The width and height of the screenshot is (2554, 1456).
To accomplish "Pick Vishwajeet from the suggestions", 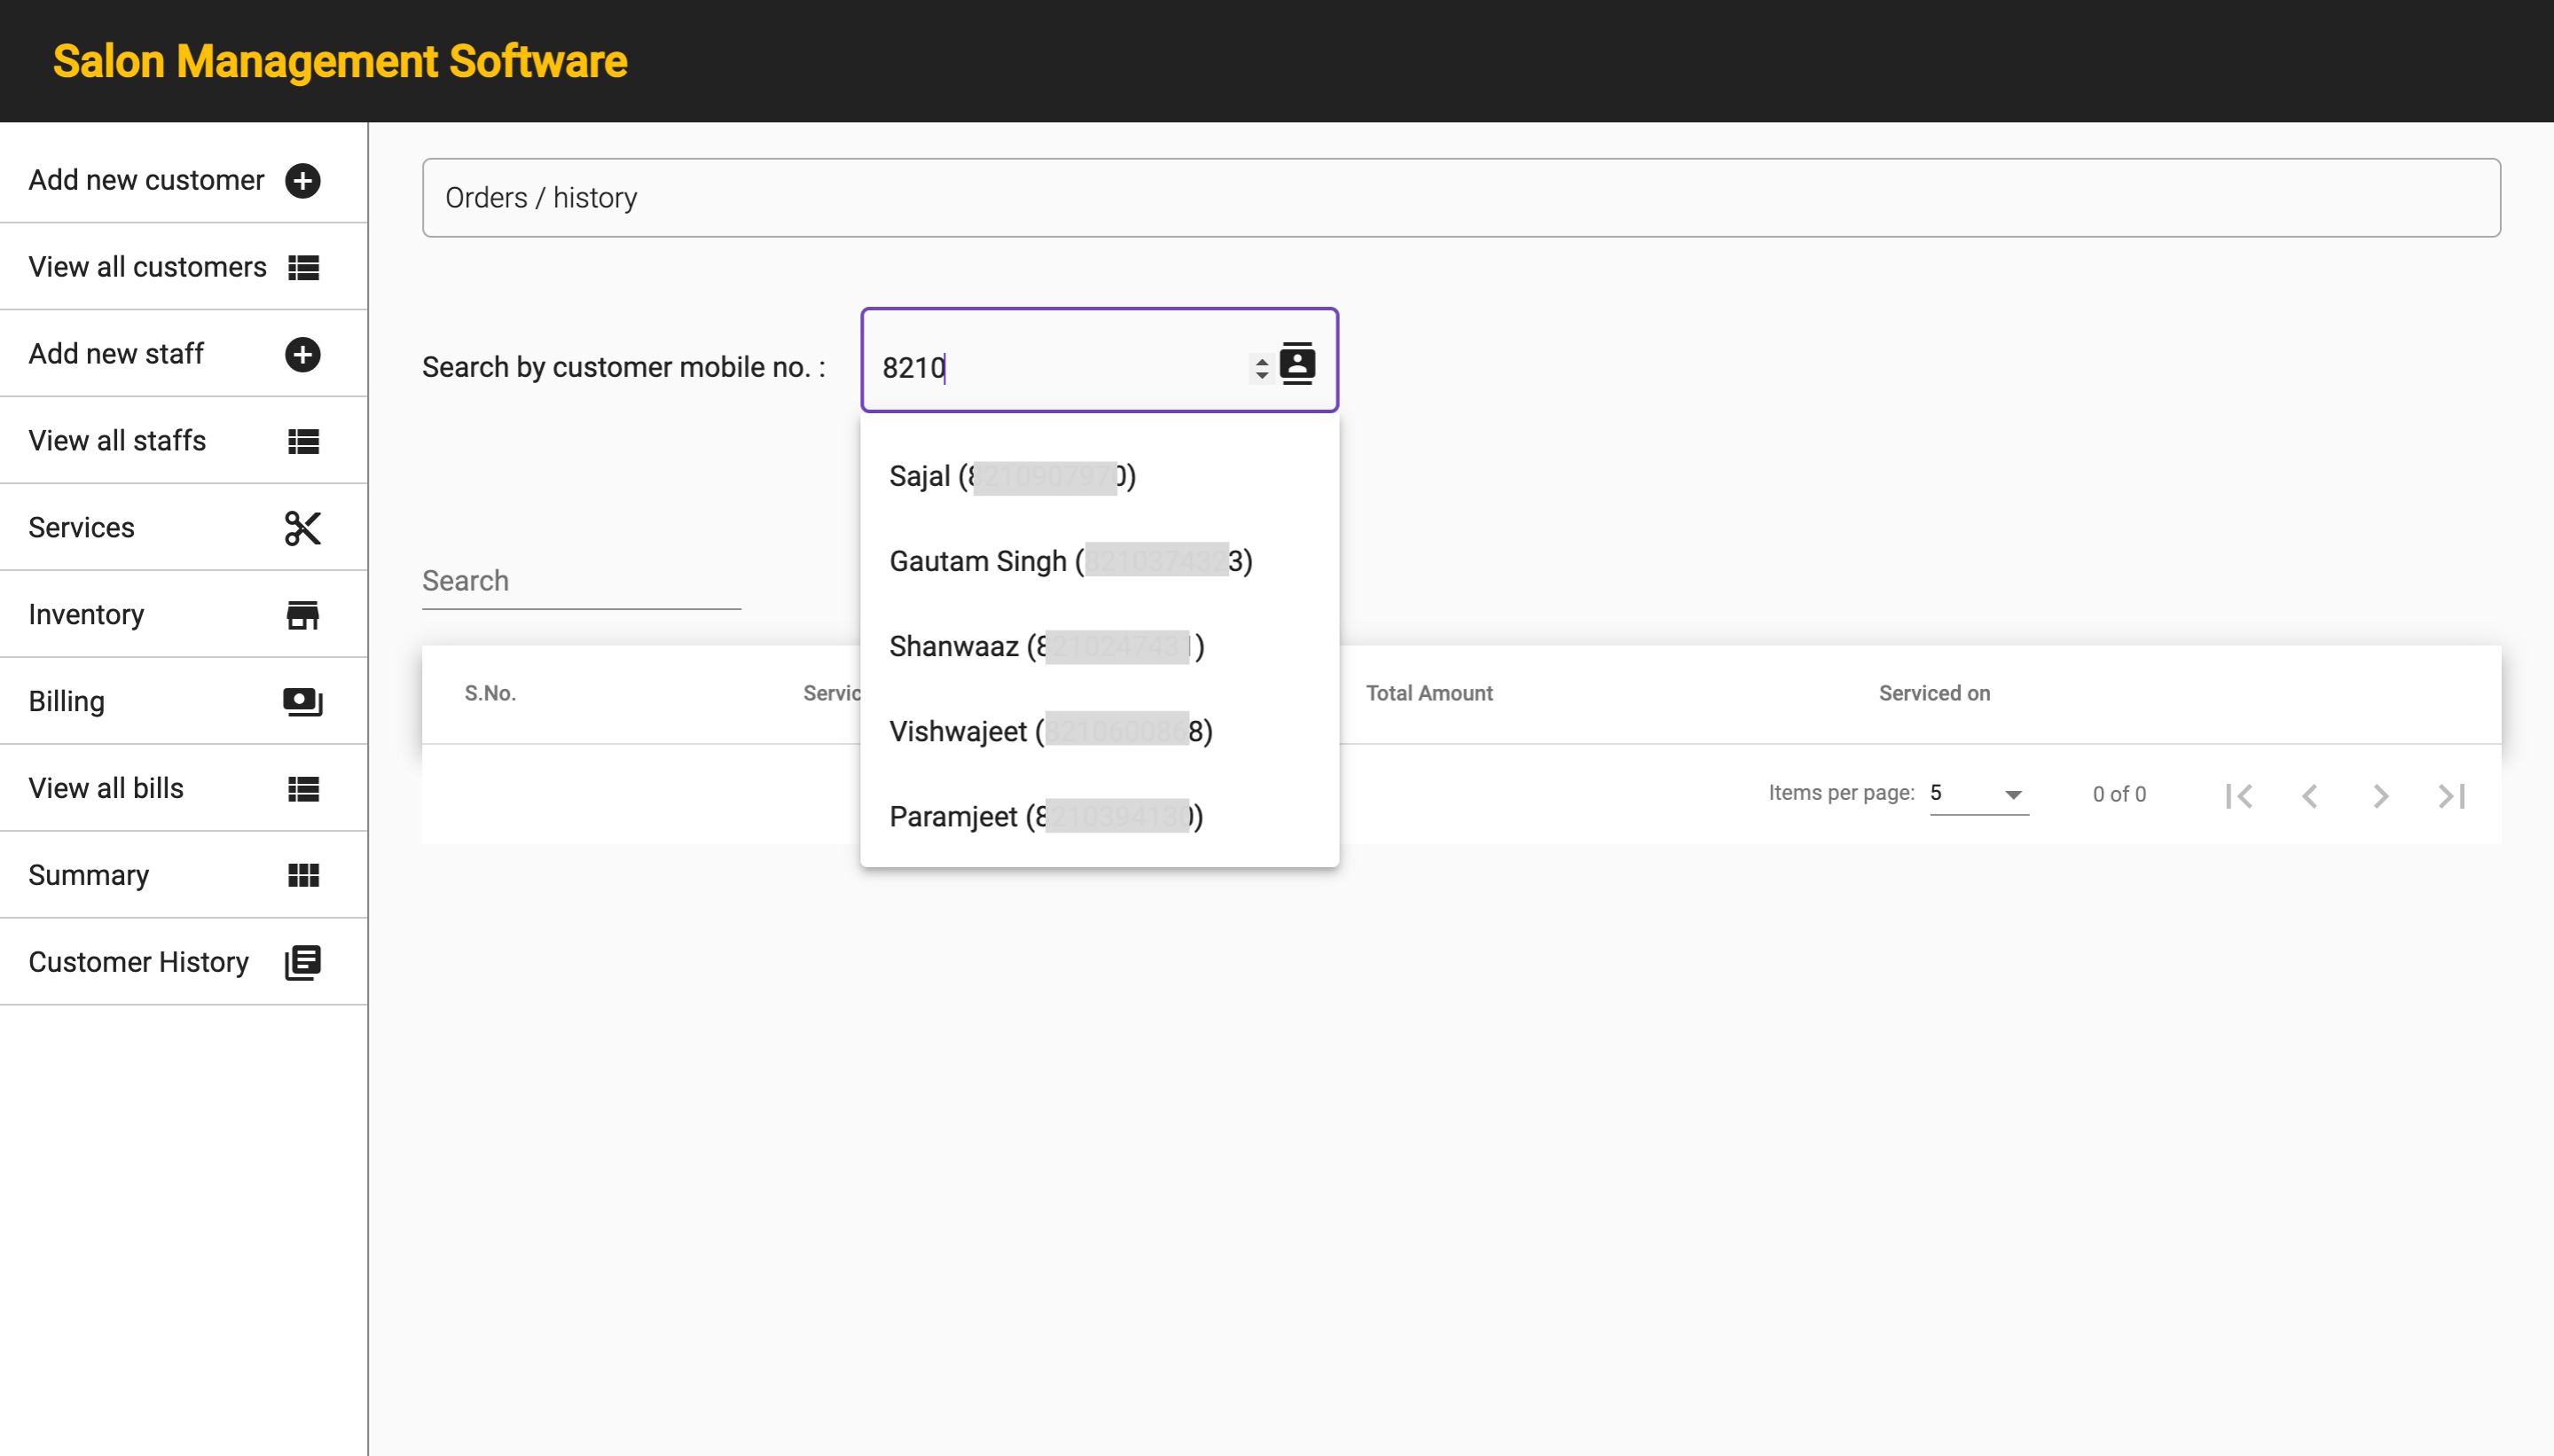I will coord(1050,732).
